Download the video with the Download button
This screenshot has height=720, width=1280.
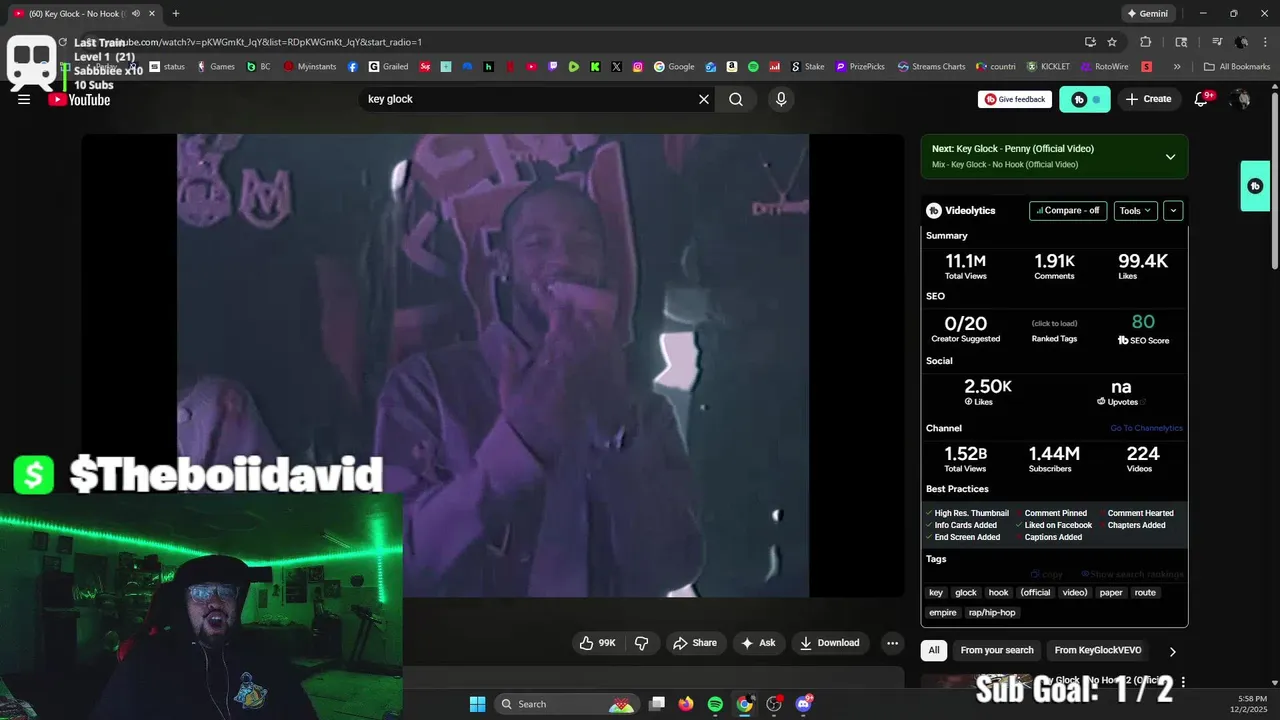click(829, 643)
